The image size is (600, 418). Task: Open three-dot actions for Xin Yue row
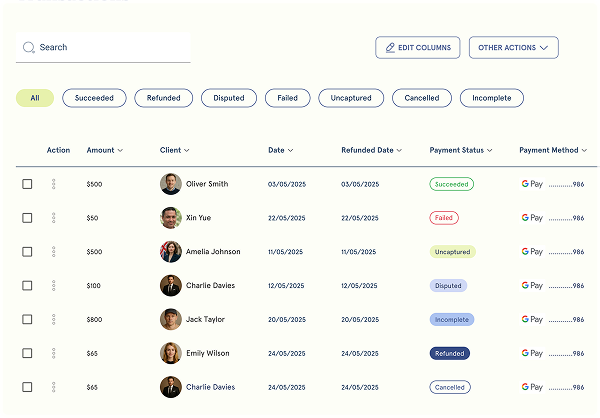[x=53, y=218]
